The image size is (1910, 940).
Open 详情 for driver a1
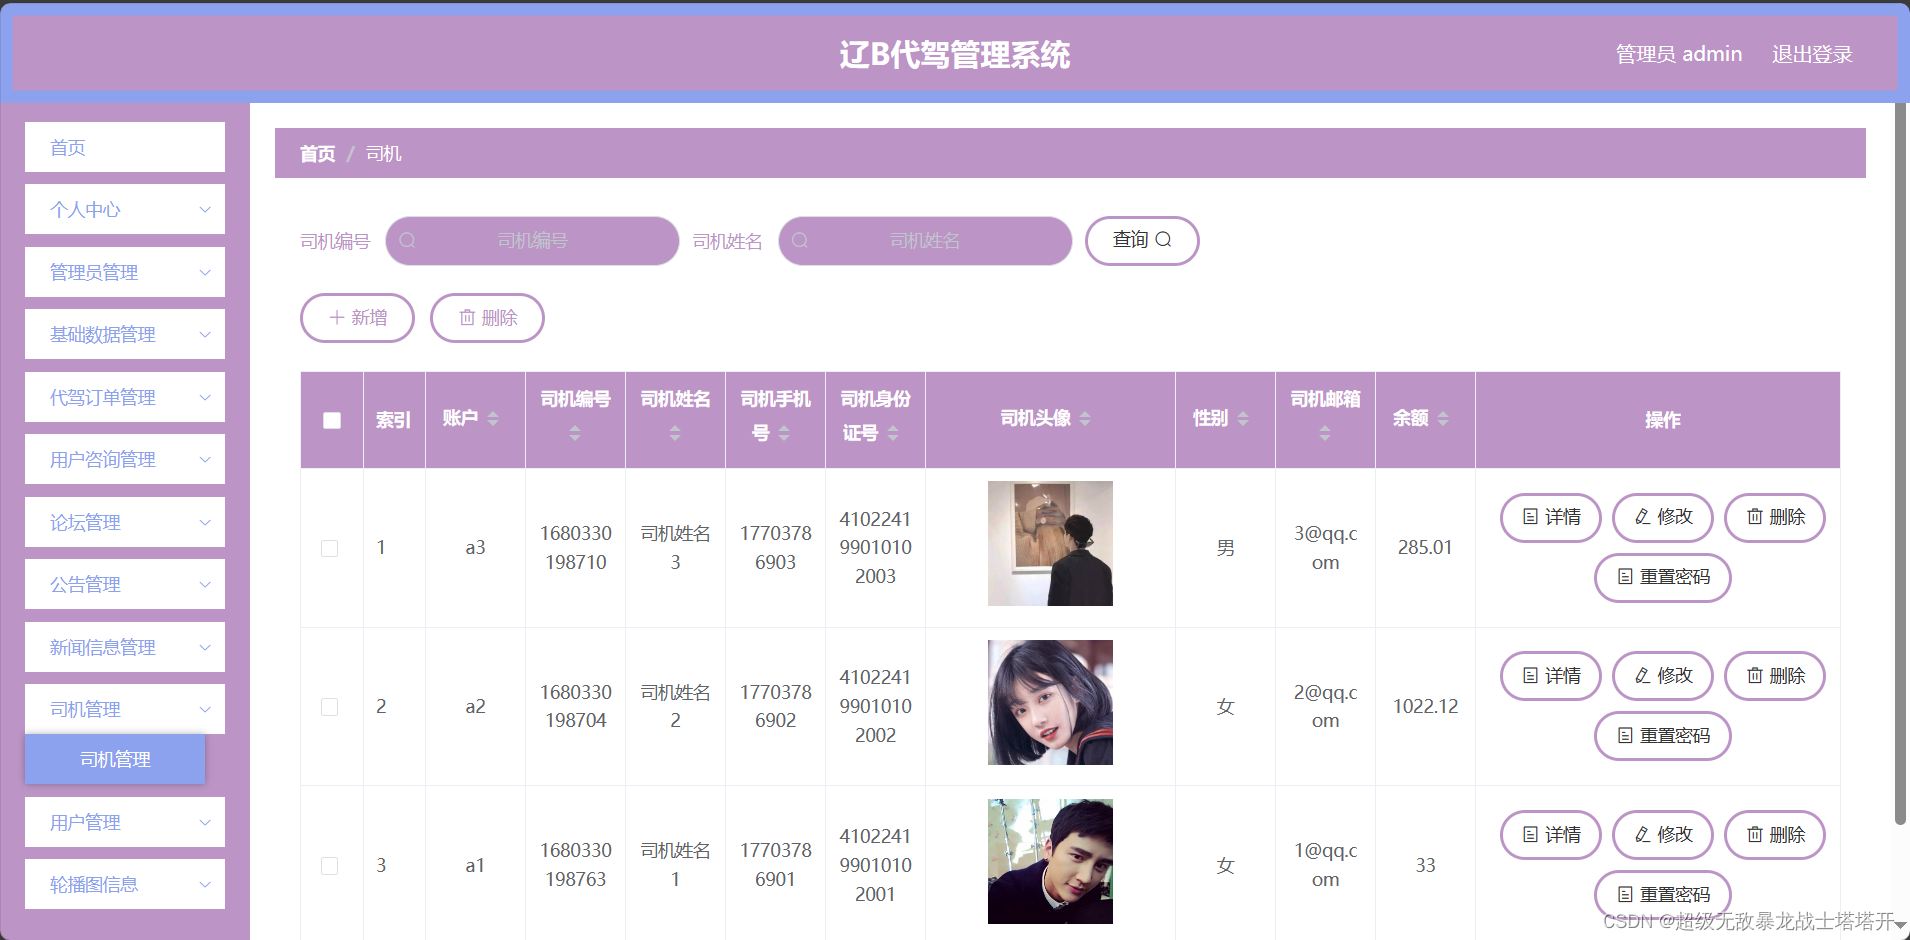[x=1551, y=835]
